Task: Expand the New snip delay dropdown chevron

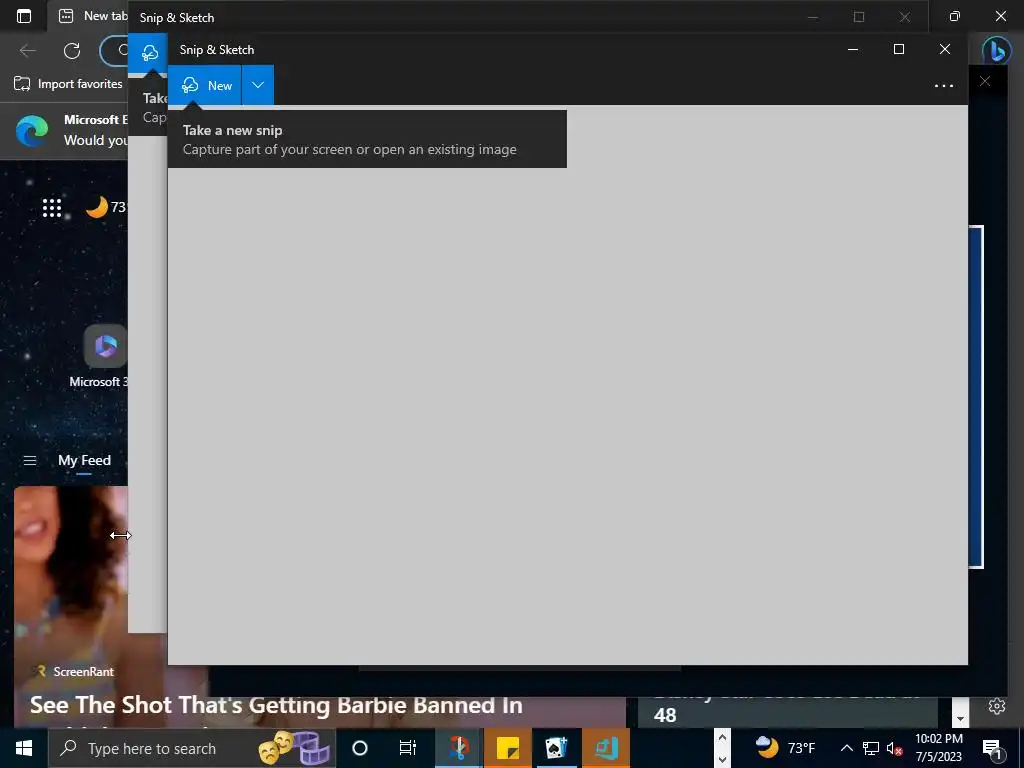Action: pos(258,85)
